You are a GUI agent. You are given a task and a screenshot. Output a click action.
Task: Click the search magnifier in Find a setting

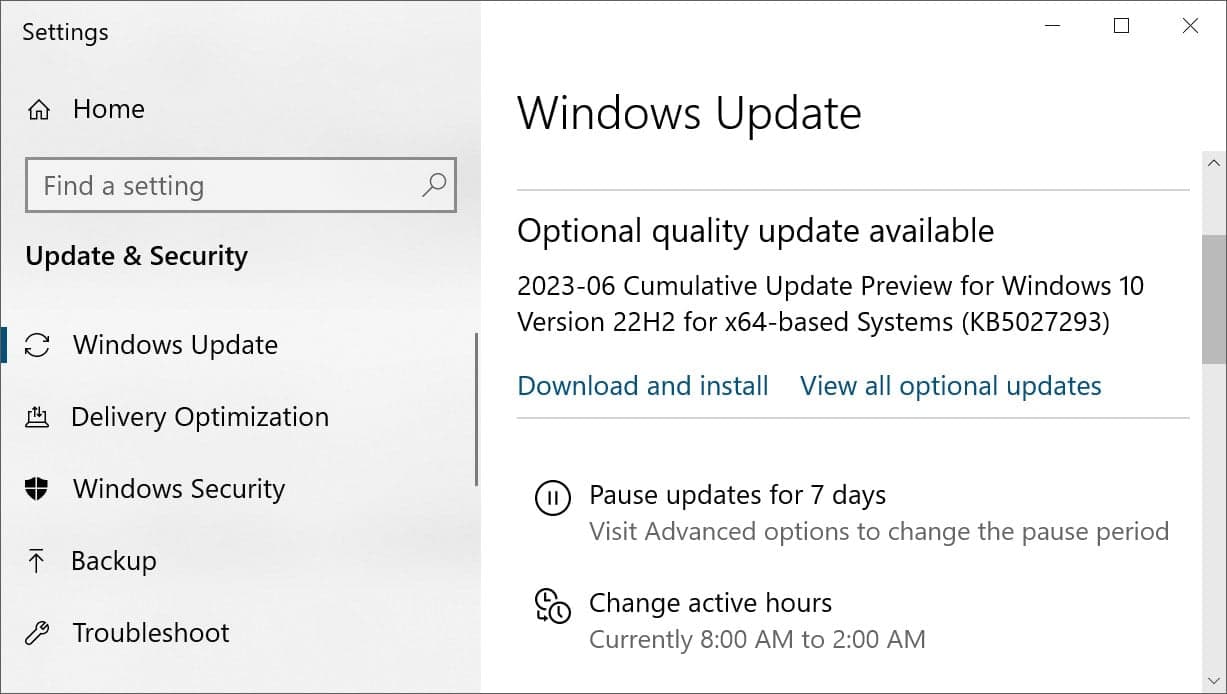pos(434,185)
